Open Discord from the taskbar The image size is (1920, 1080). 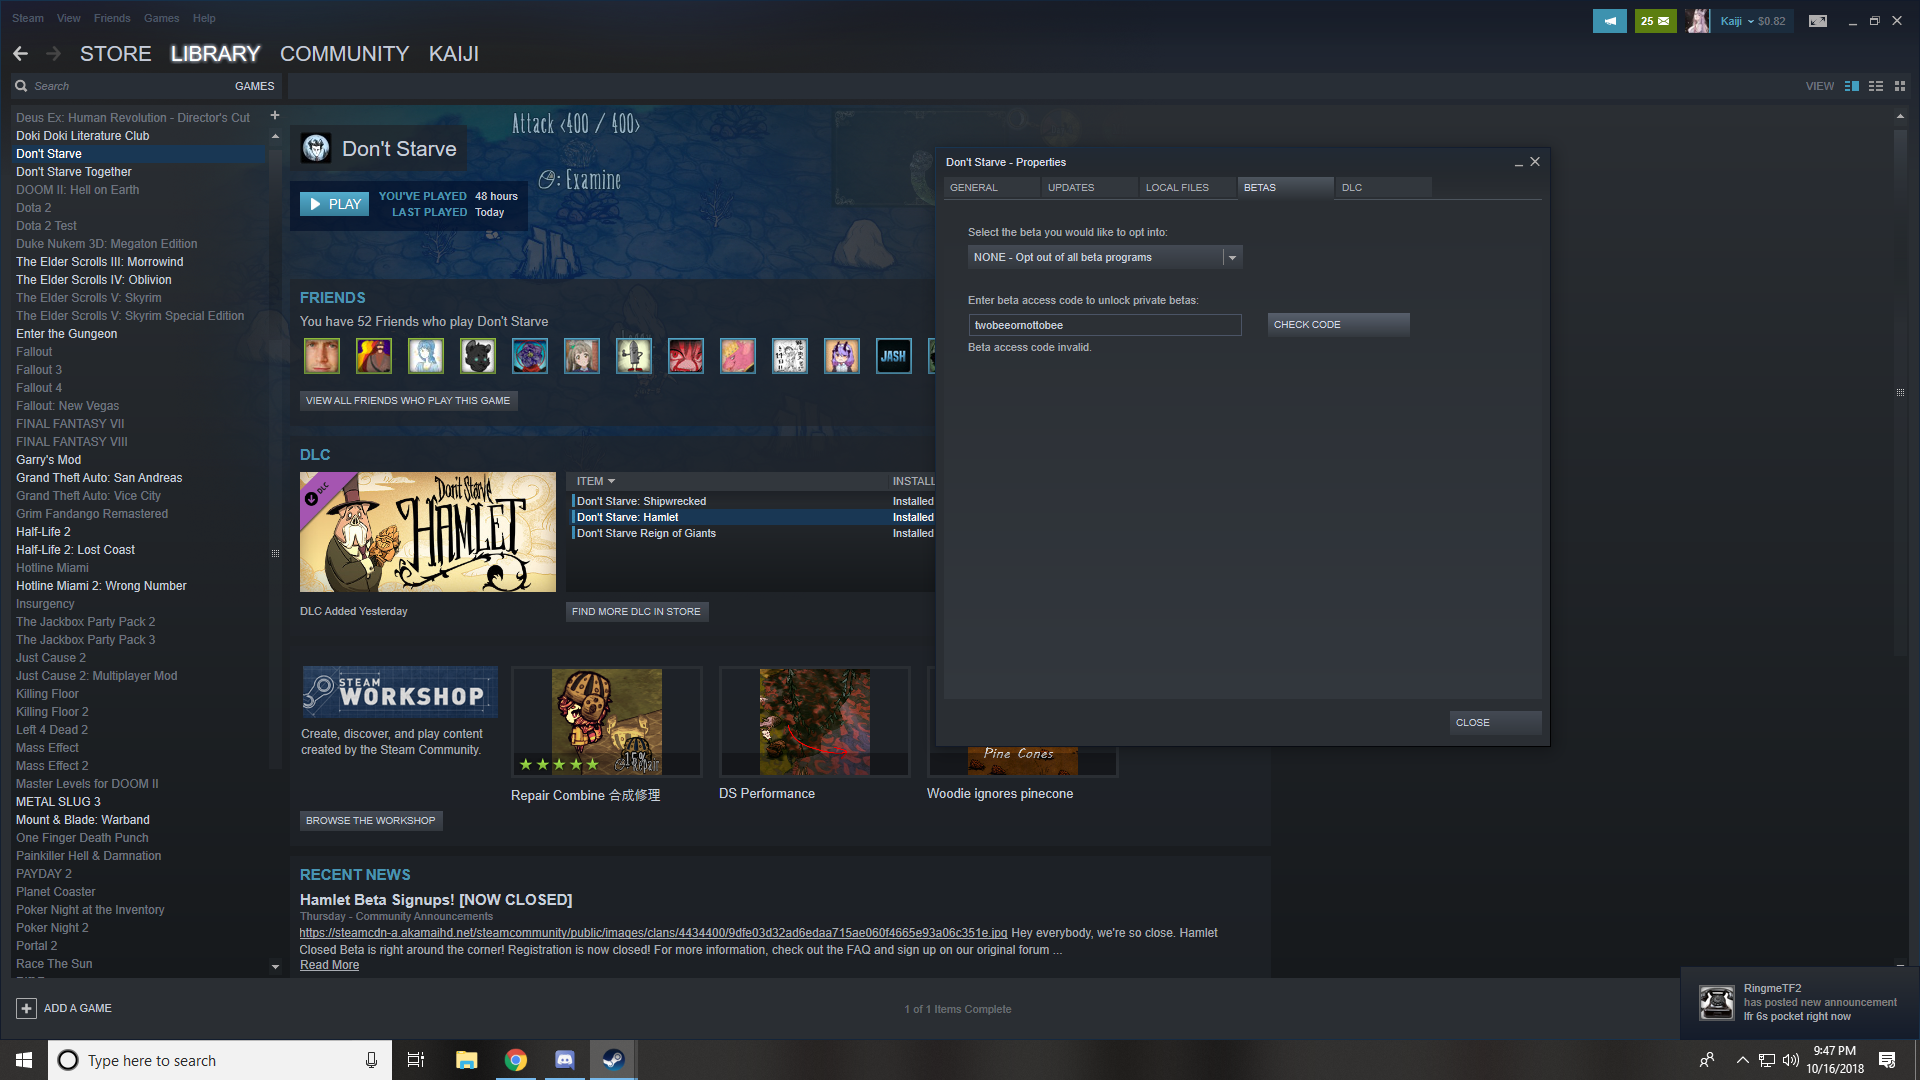[x=564, y=1060]
